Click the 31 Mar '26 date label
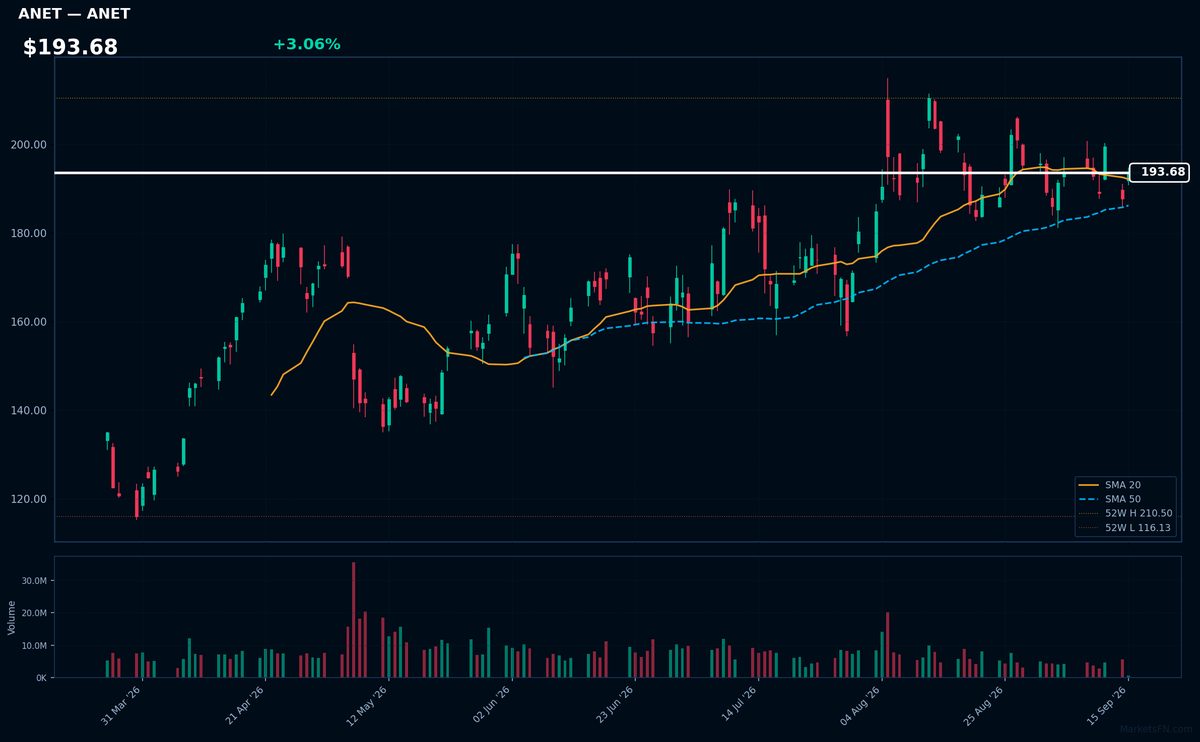The image size is (1200, 742). tap(121, 705)
